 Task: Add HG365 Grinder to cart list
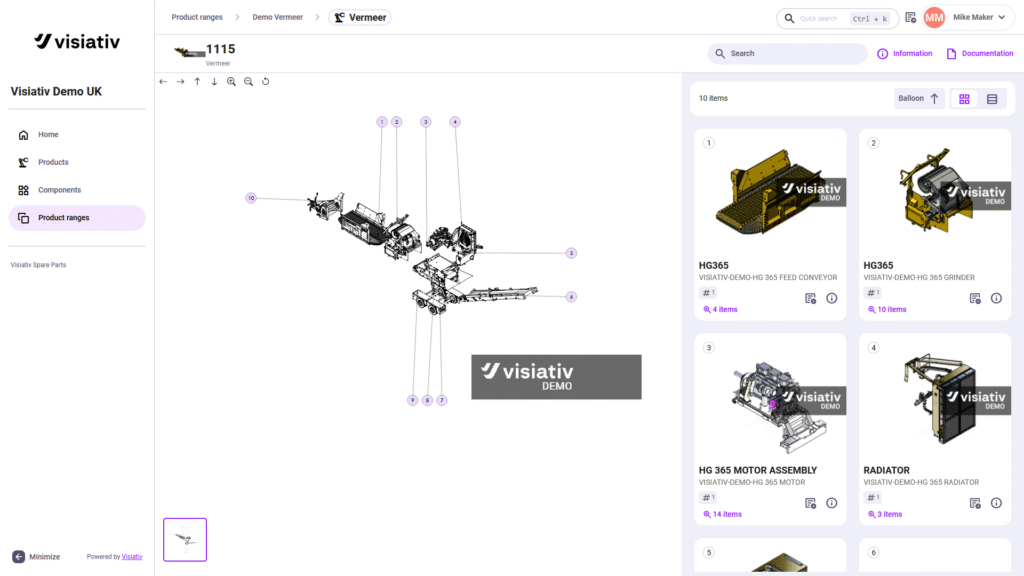pyautogui.click(x=975, y=298)
